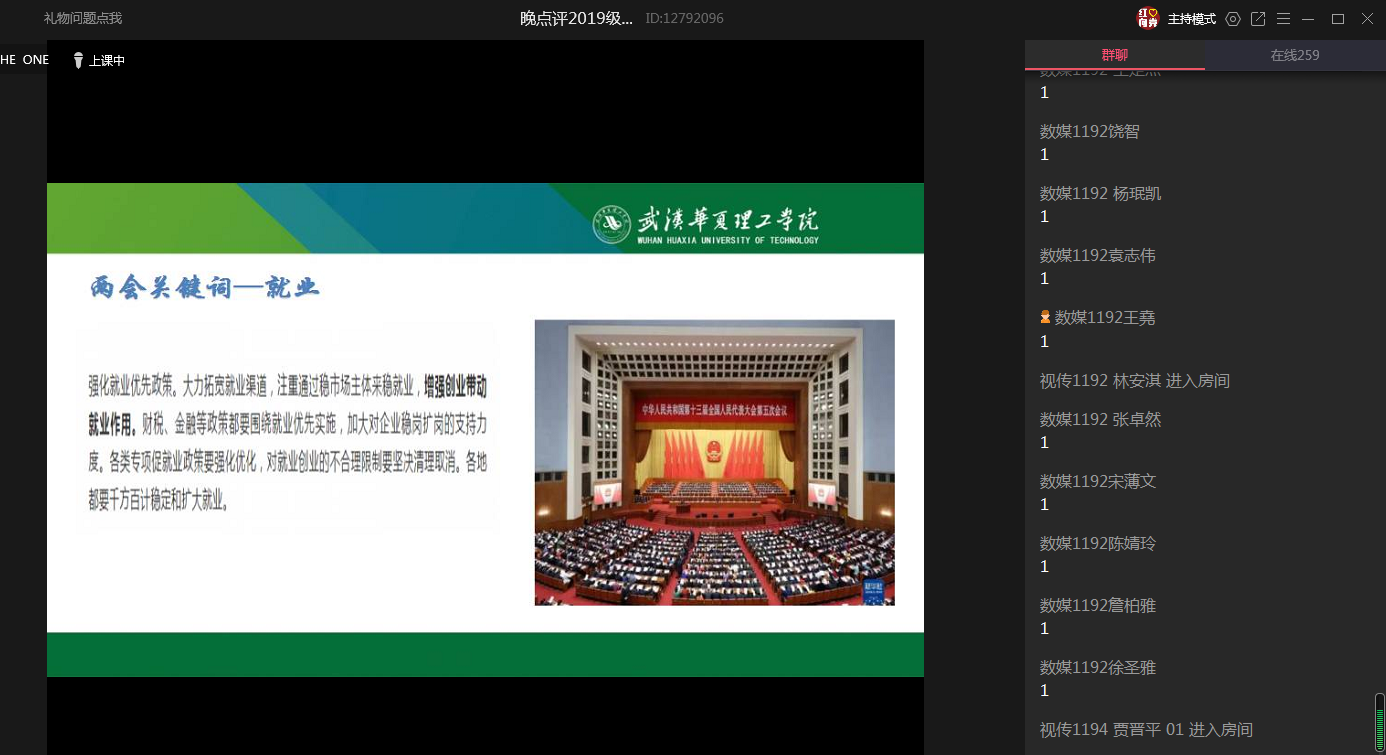
Task: Switch to the 在线259 tab
Action: click(x=1294, y=55)
